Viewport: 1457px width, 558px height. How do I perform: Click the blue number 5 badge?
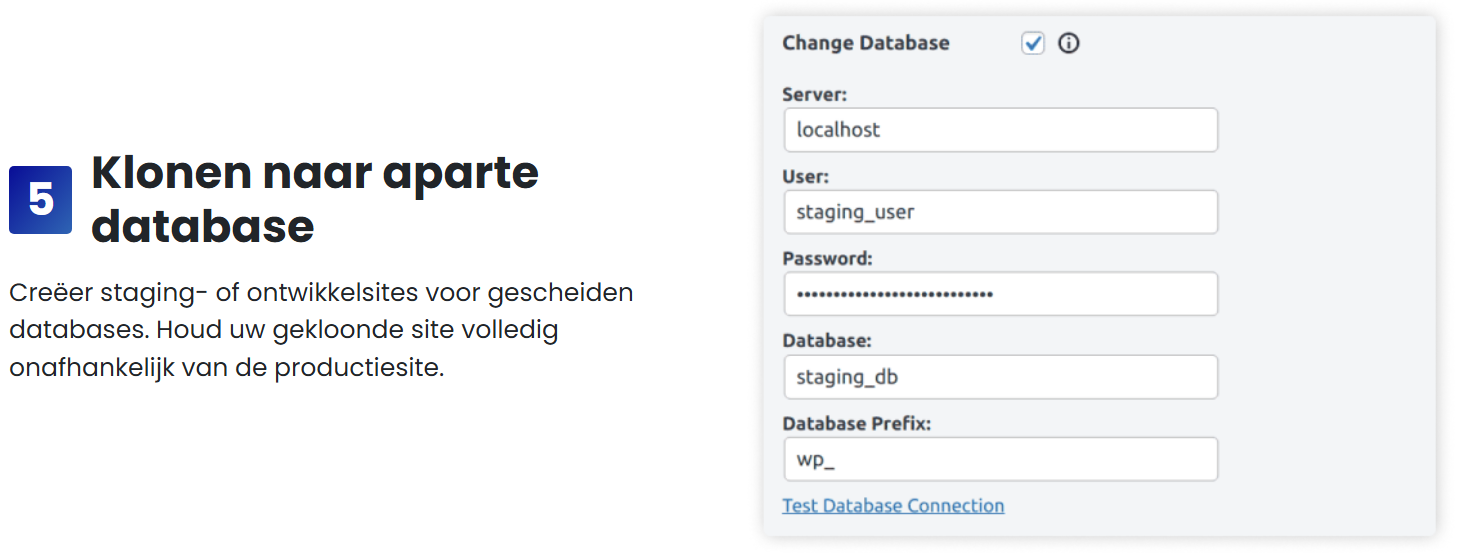pyautogui.click(x=40, y=200)
